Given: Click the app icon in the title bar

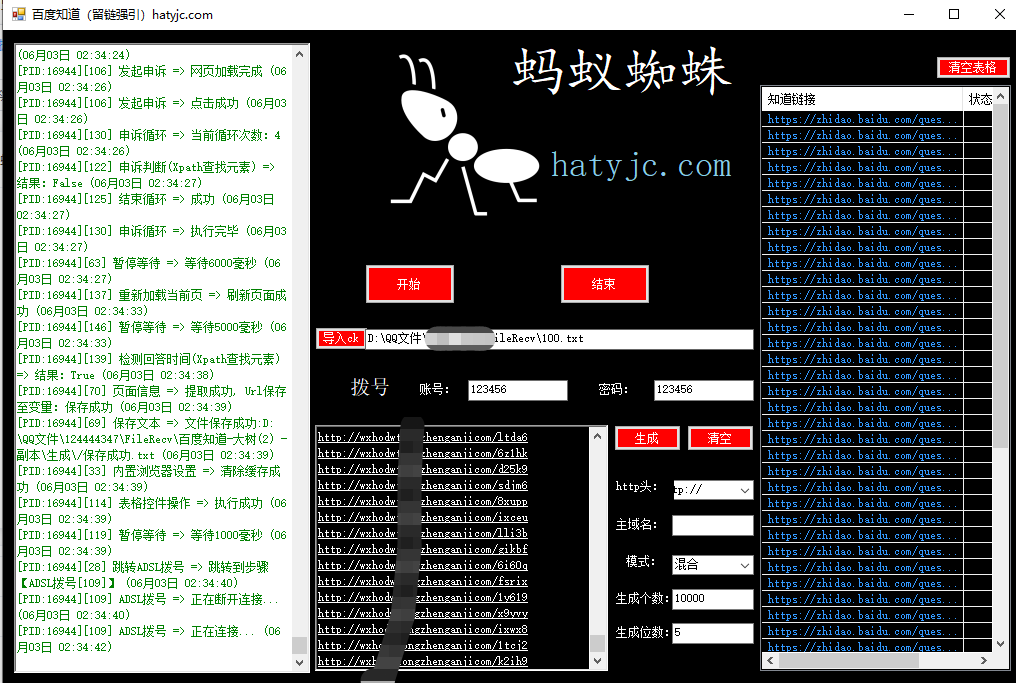Looking at the screenshot, I should [x=17, y=14].
